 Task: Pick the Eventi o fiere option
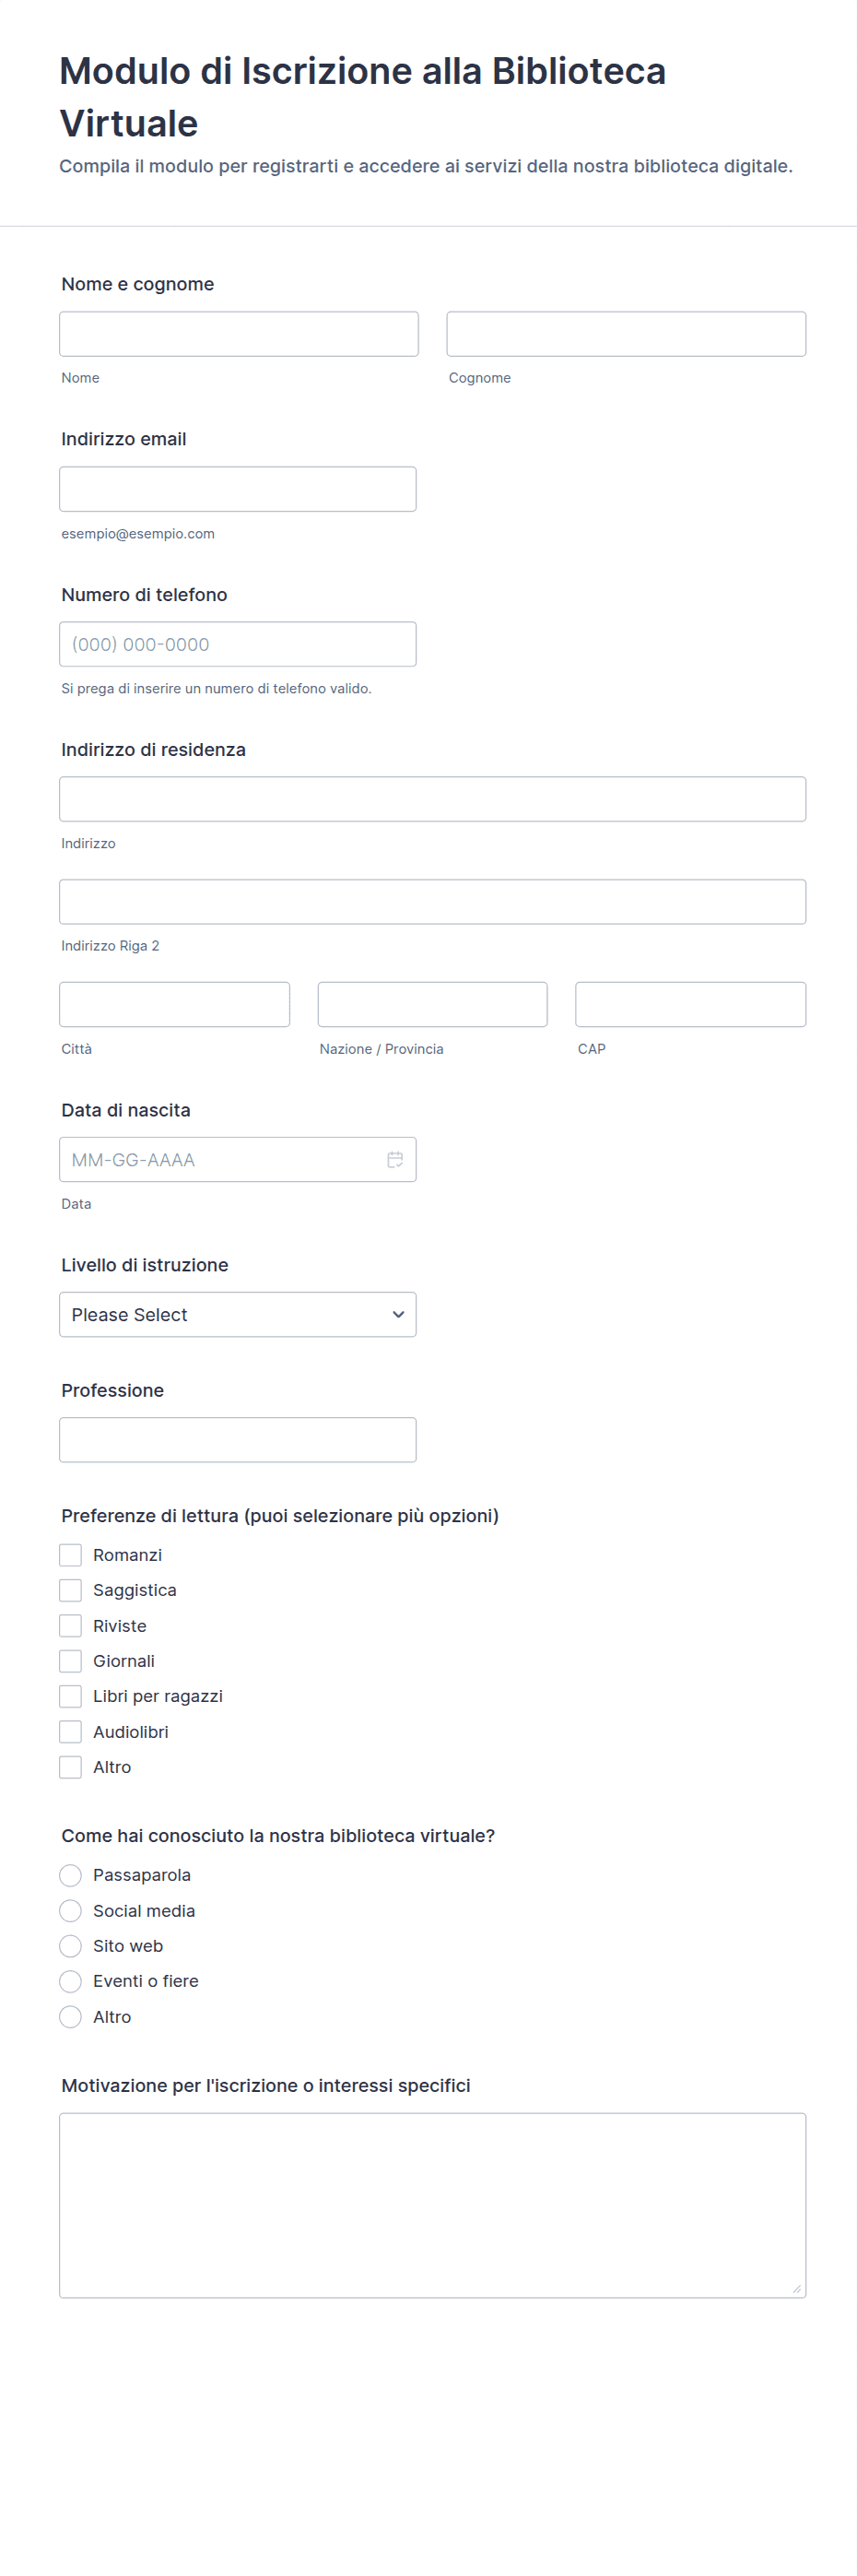pos(71,1980)
